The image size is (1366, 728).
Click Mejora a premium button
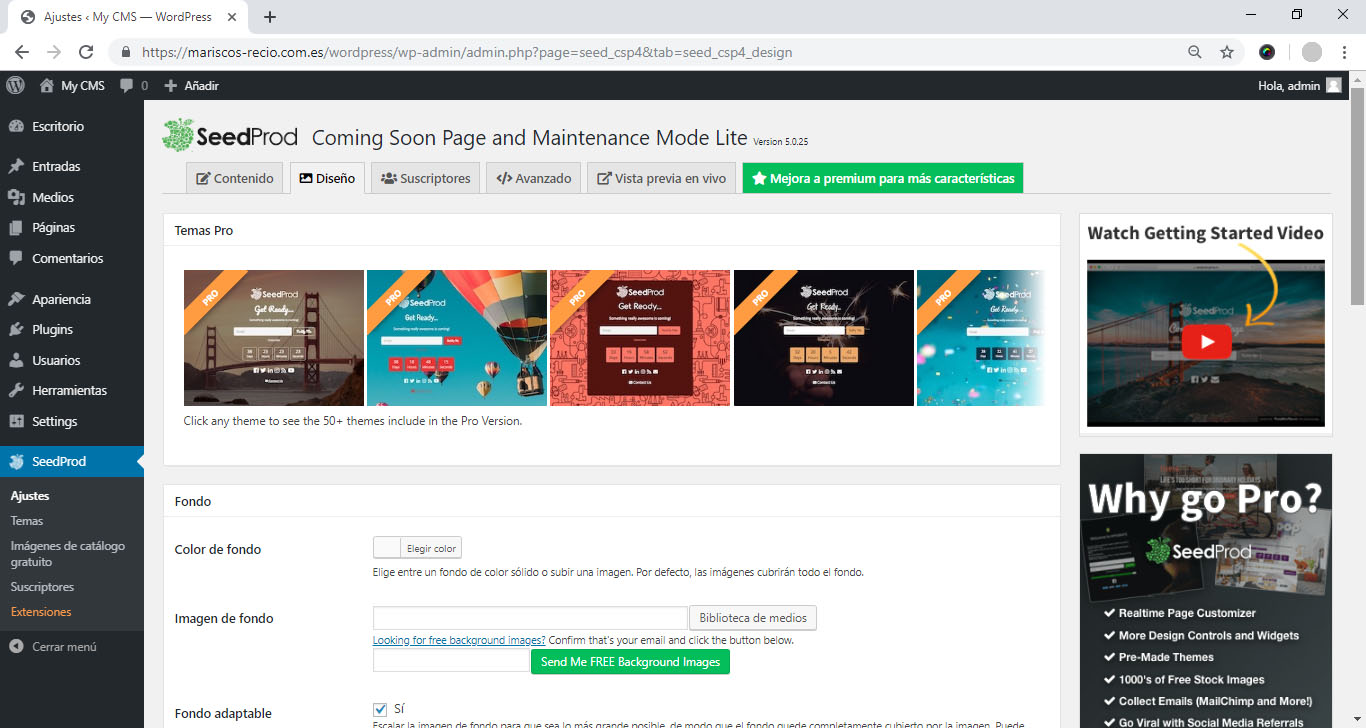click(883, 178)
